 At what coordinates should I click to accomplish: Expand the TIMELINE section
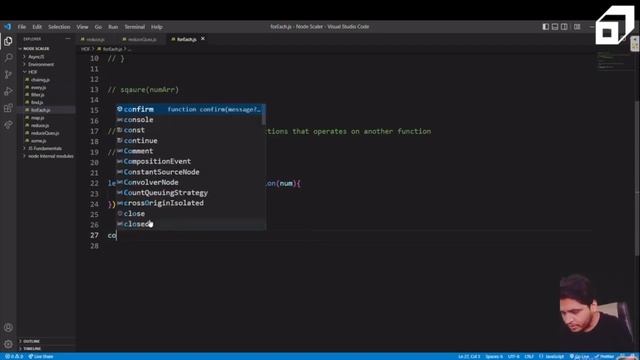[x=32, y=349]
